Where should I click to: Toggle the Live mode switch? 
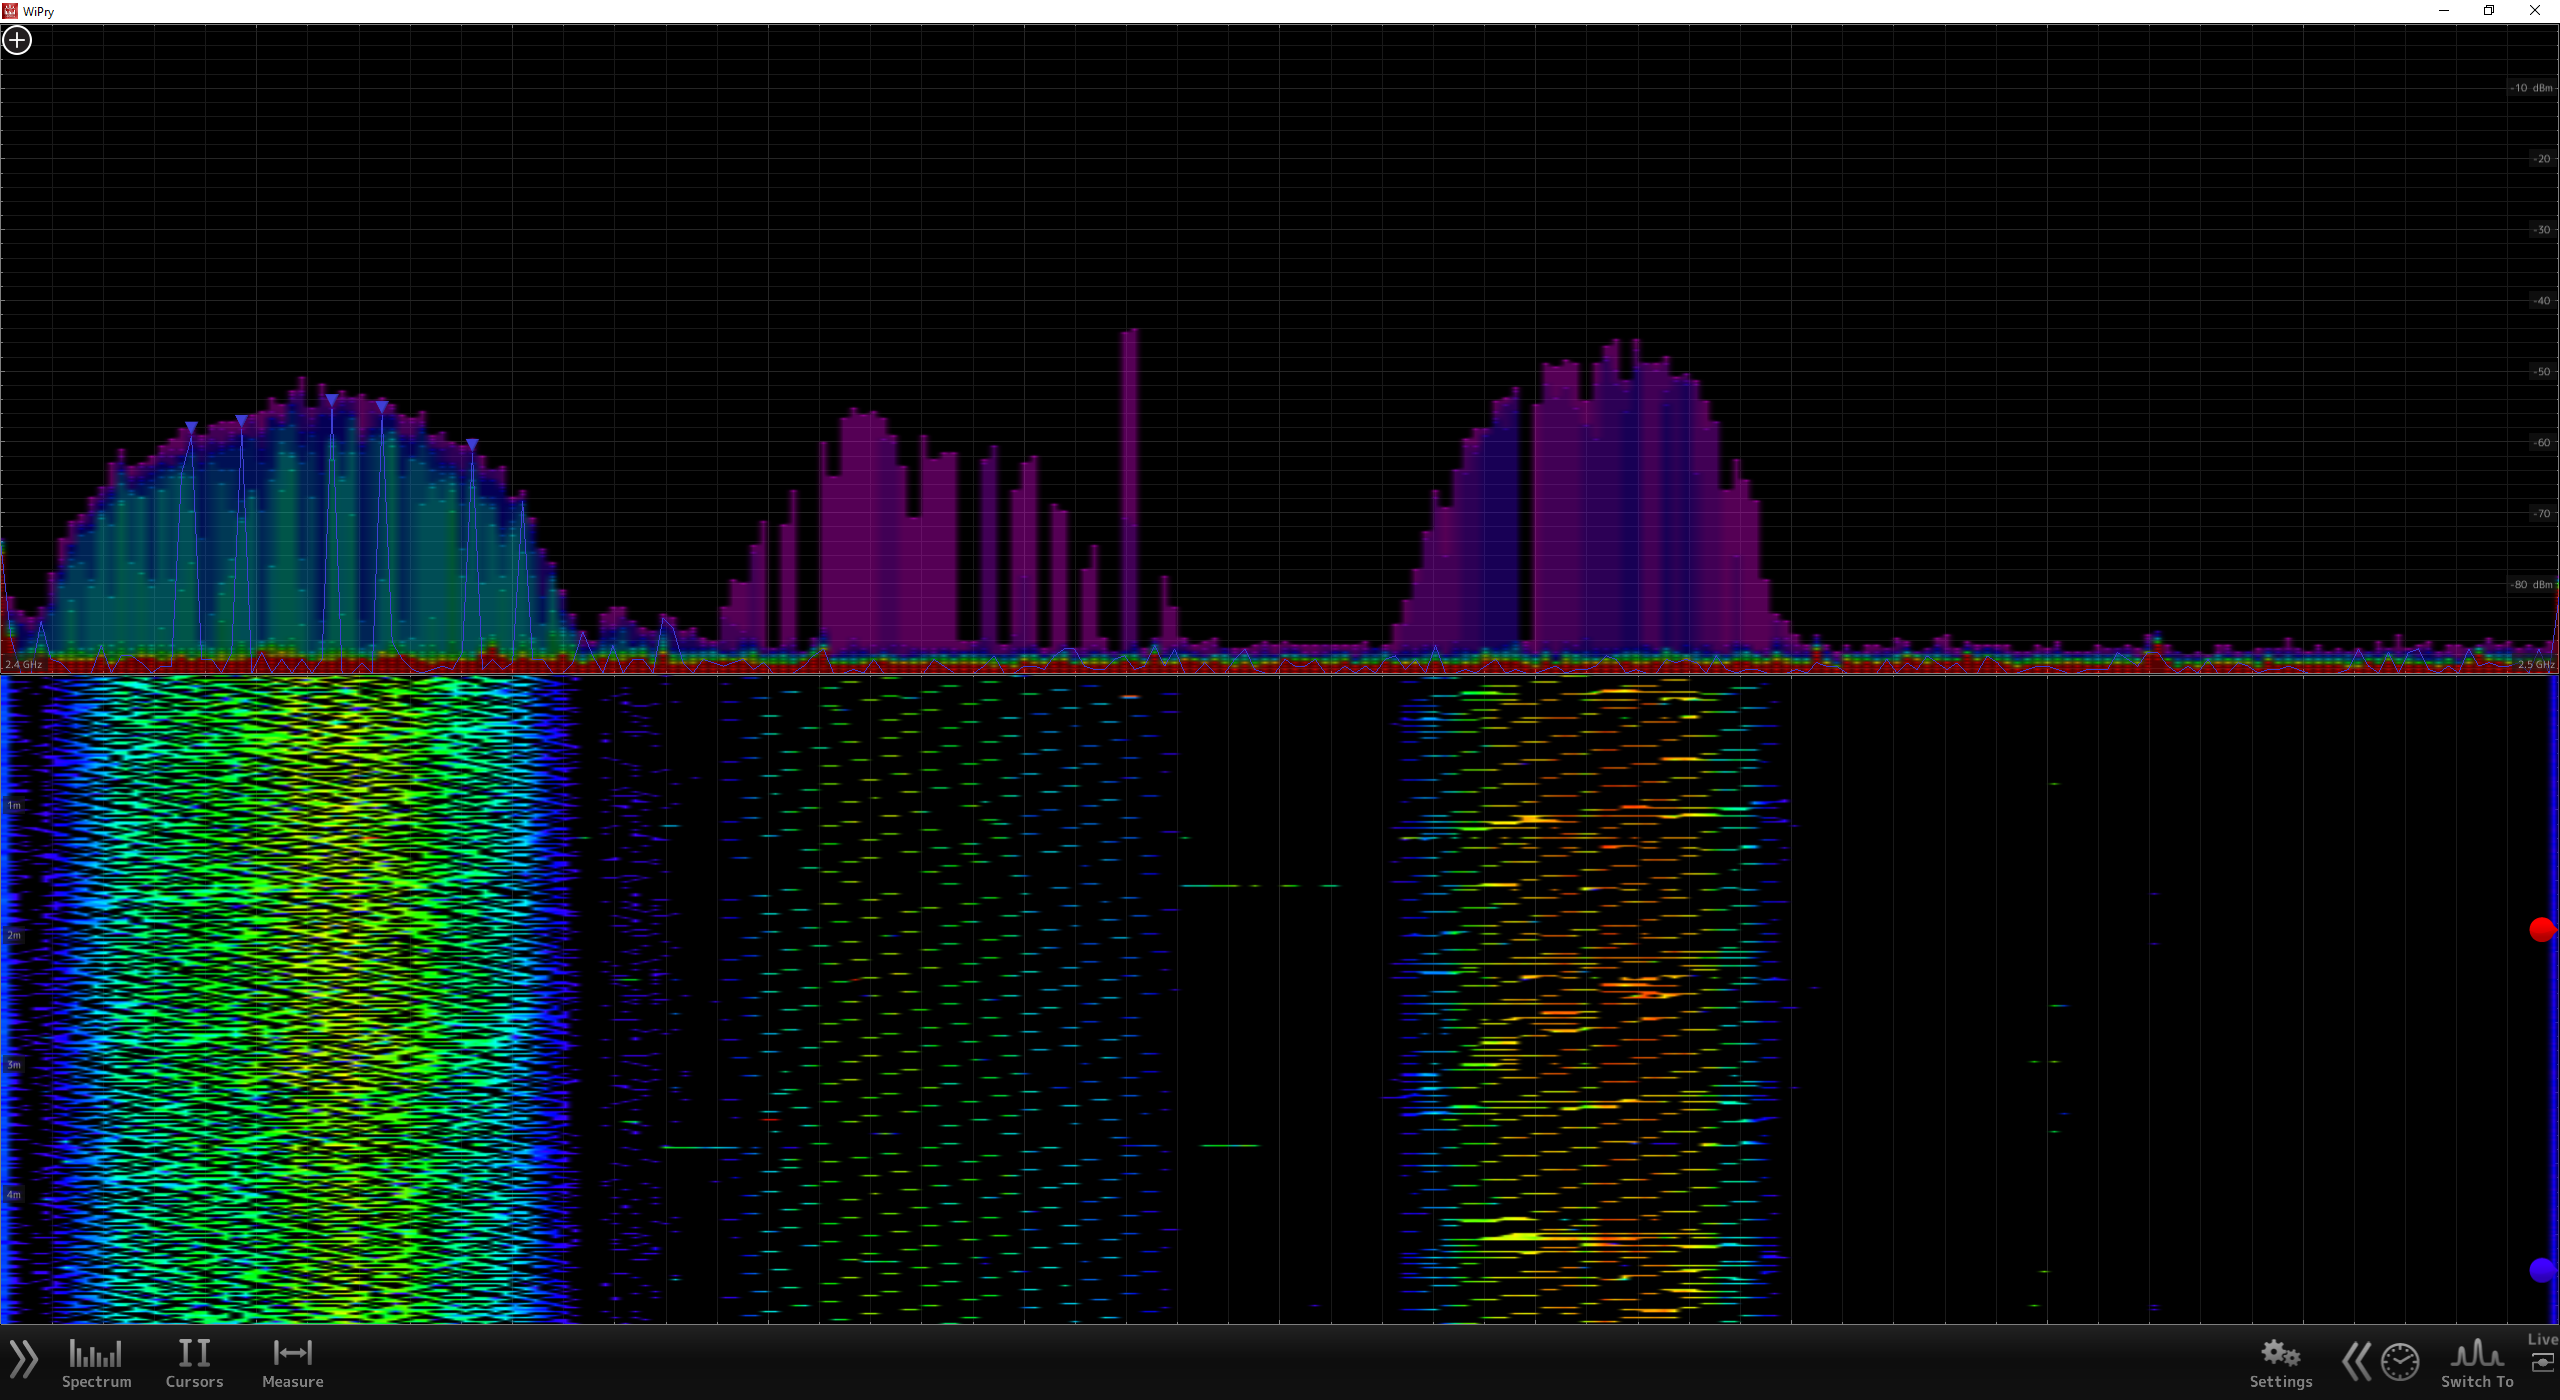pyautogui.click(x=2542, y=1362)
